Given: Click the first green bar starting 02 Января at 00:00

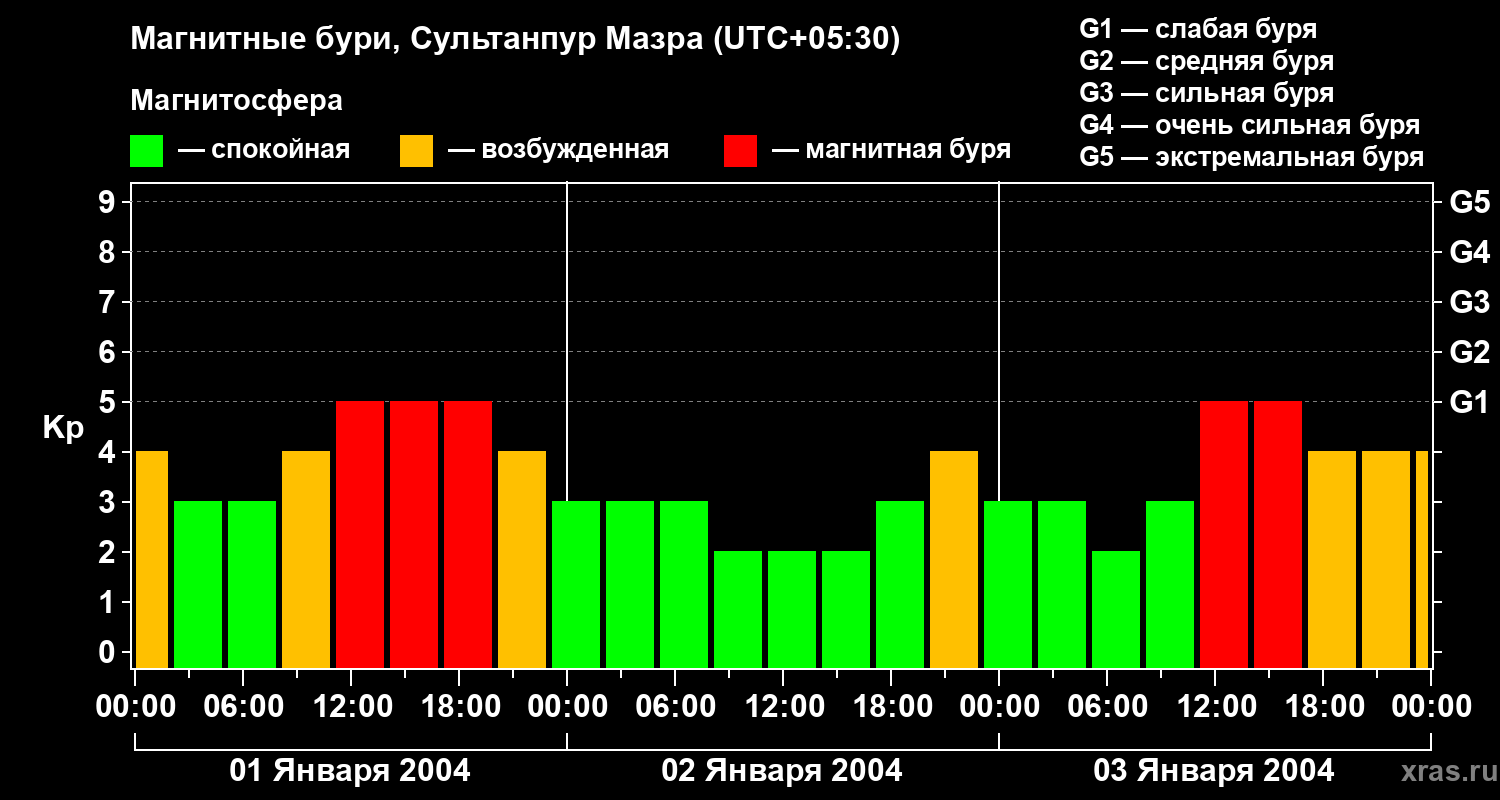Looking at the screenshot, I should [576, 585].
